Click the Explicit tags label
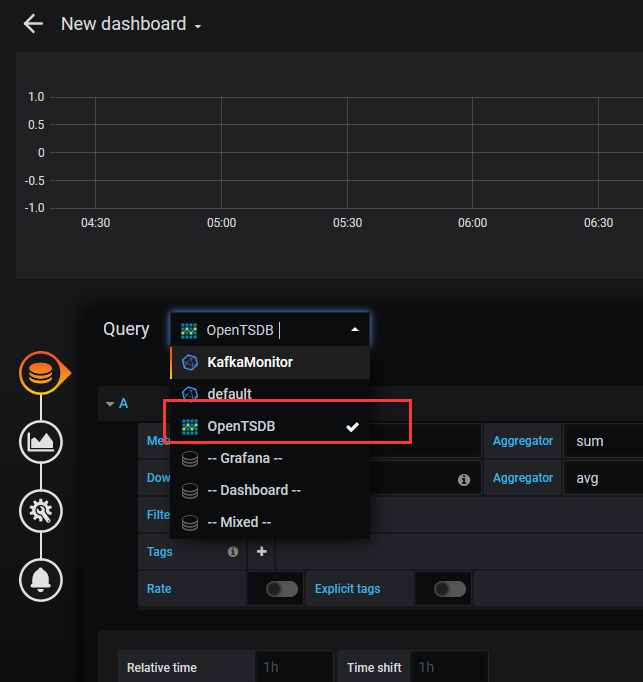Screen dimensions: 643x682 (347, 588)
